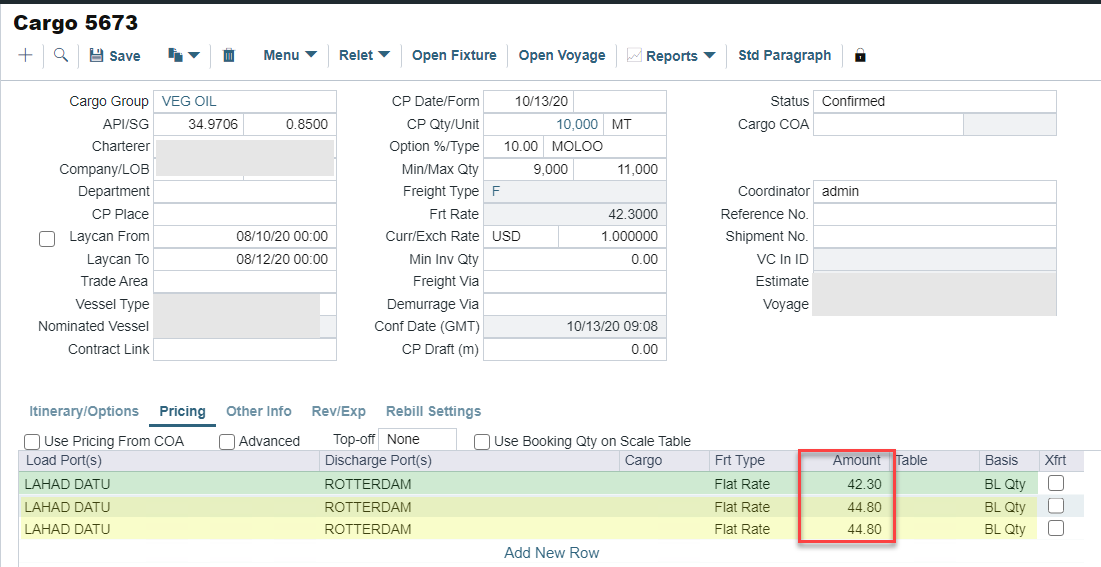Check the Advanced pricing checkbox
This screenshot has width=1101, height=567.
227,441
